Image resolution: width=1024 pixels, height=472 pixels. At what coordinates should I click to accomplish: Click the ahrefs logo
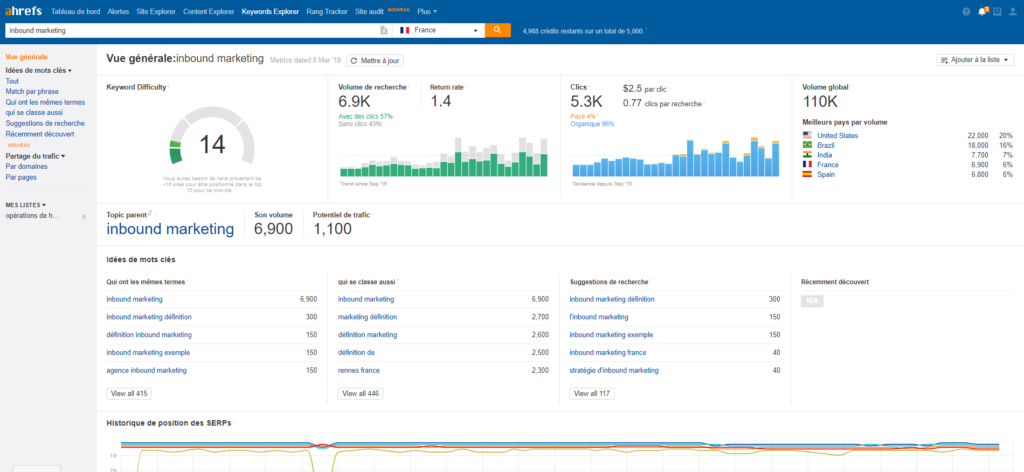click(x=22, y=11)
